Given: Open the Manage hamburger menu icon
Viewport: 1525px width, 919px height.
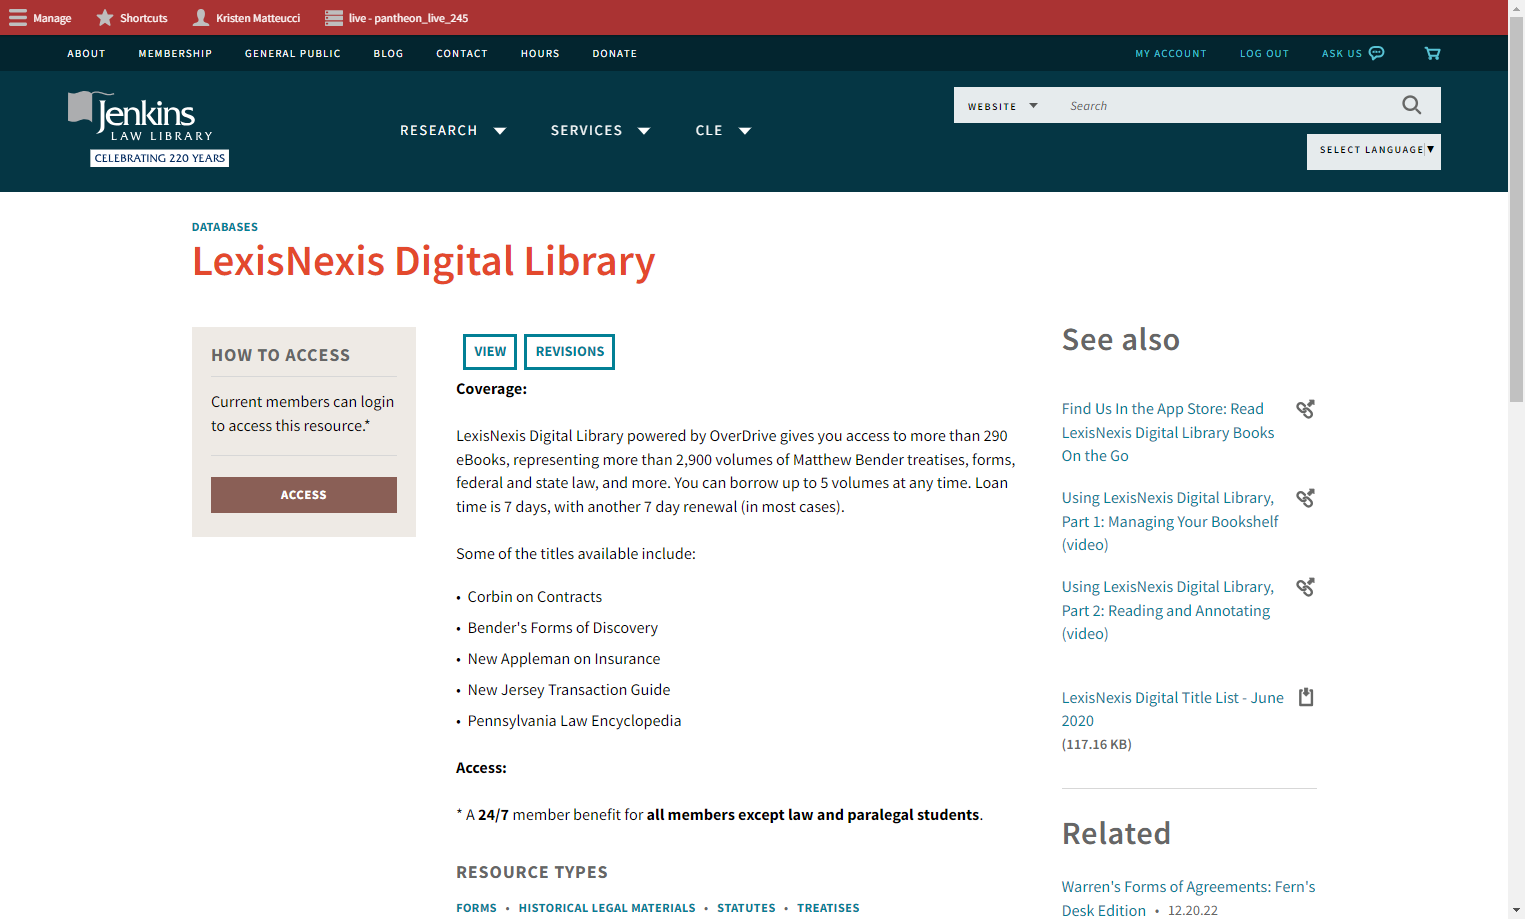Looking at the screenshot, I should (x=18, y=18).
